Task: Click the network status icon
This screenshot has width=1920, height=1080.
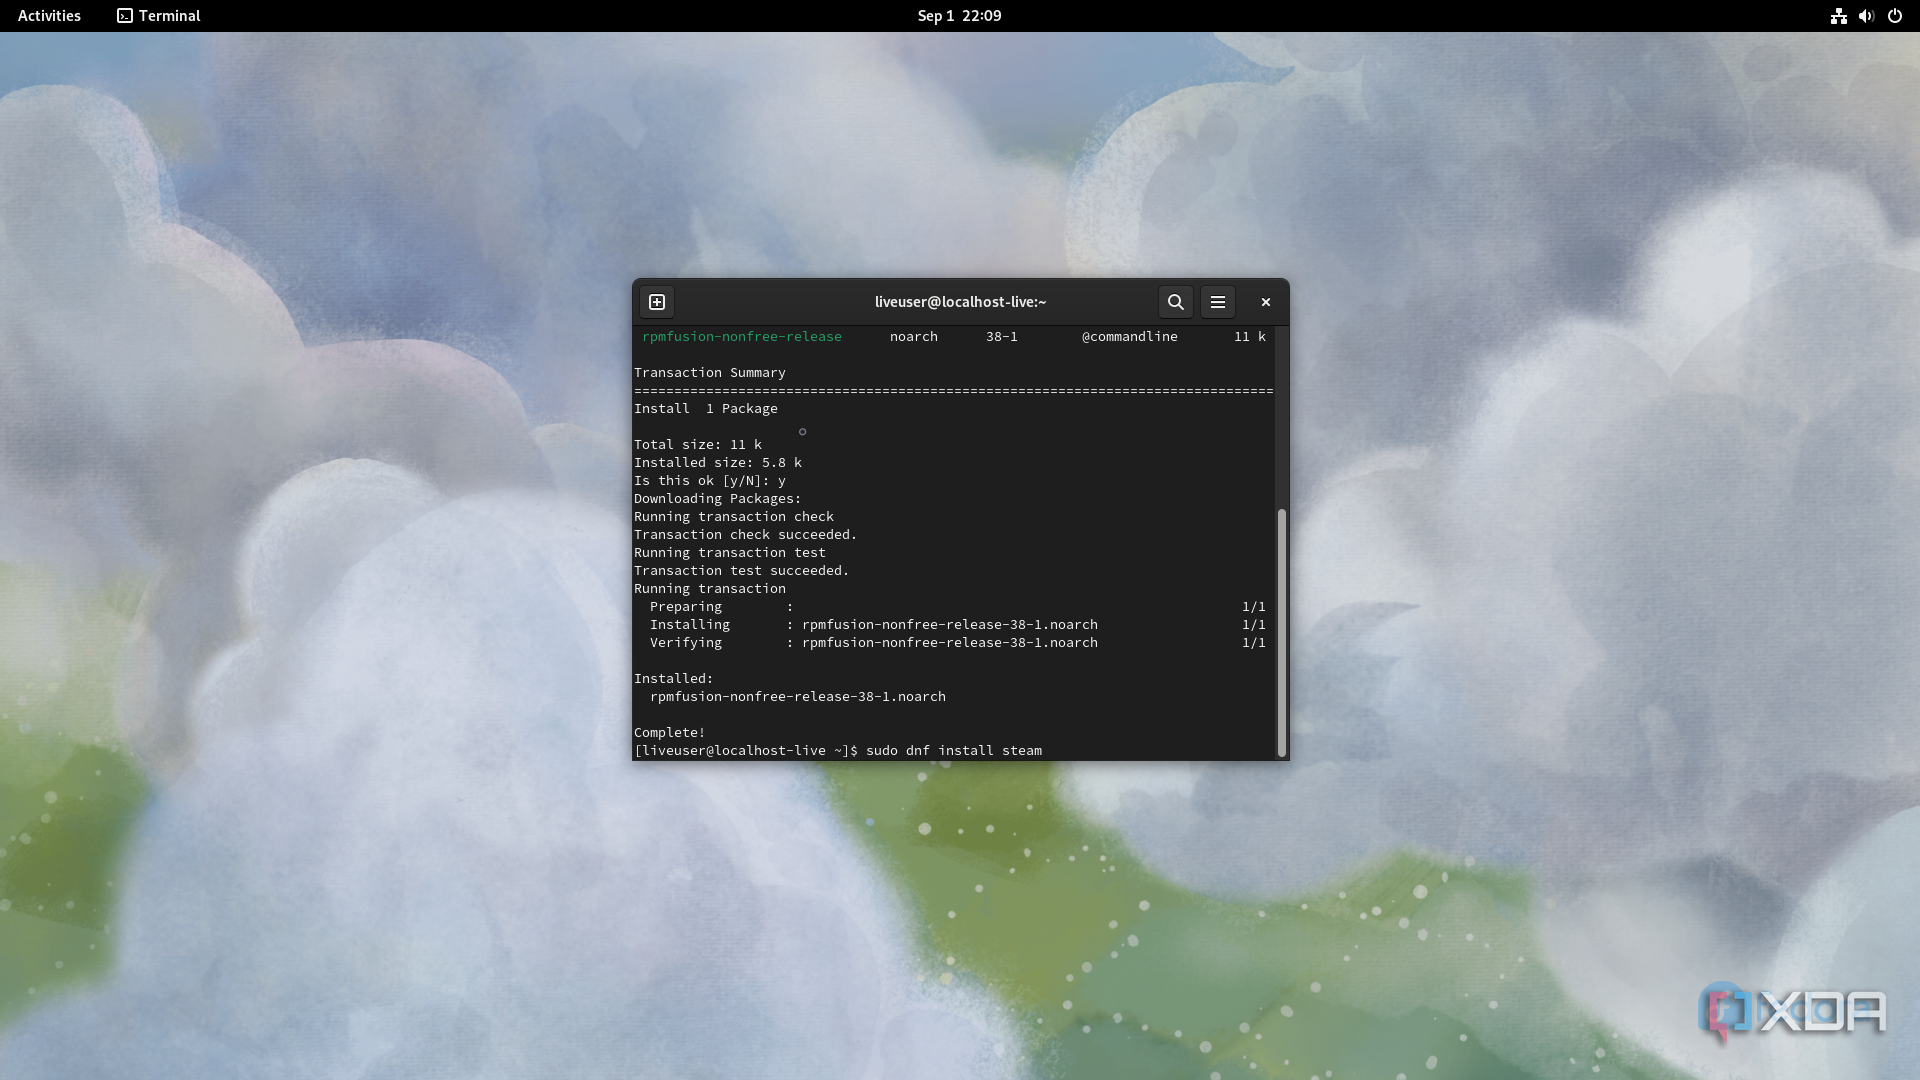Action: (1838, 16)
